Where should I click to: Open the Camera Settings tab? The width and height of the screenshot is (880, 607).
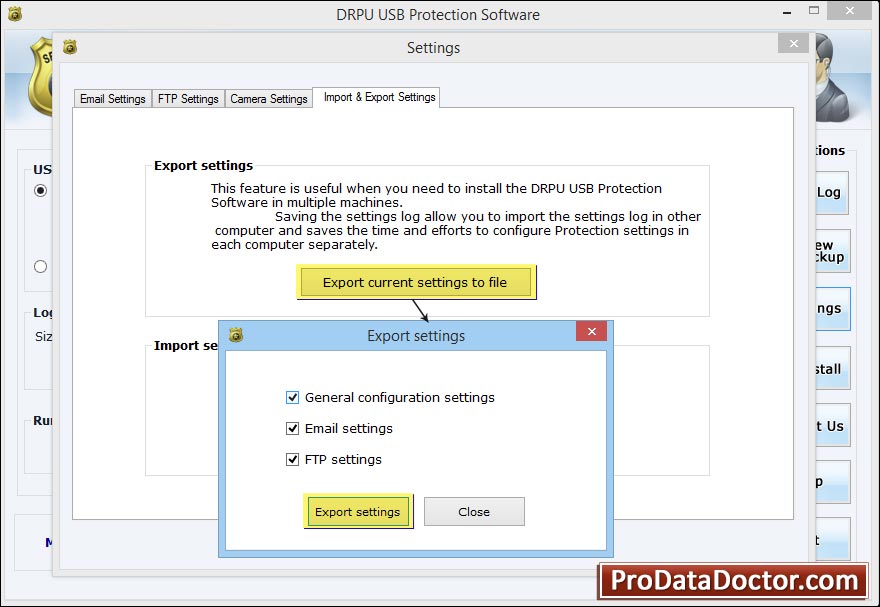tap(268, 98)
